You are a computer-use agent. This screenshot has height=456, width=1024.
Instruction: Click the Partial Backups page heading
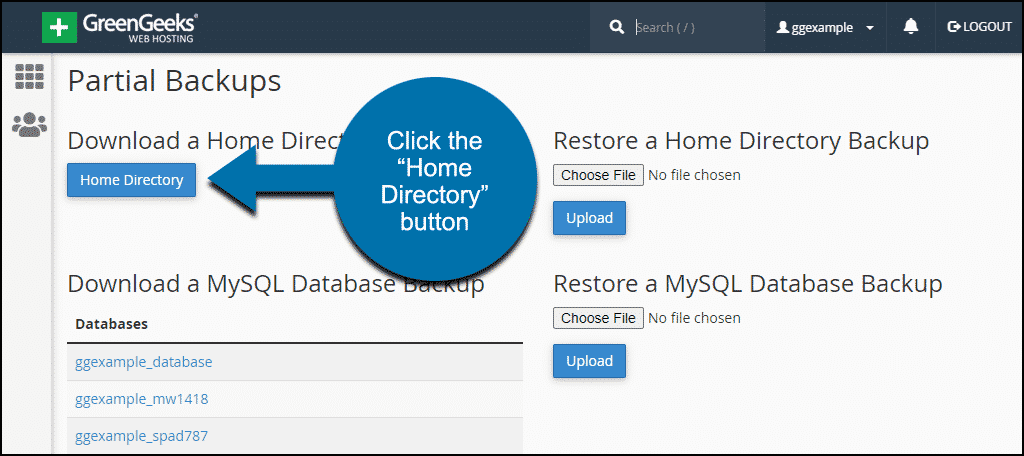174,81
